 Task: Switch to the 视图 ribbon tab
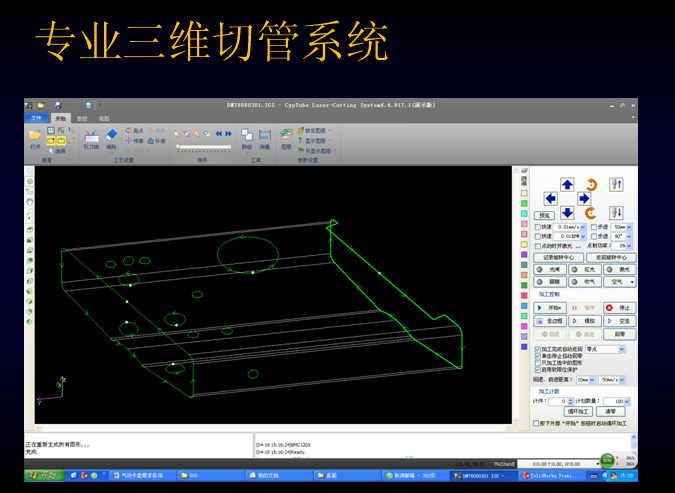coord(104,118)
